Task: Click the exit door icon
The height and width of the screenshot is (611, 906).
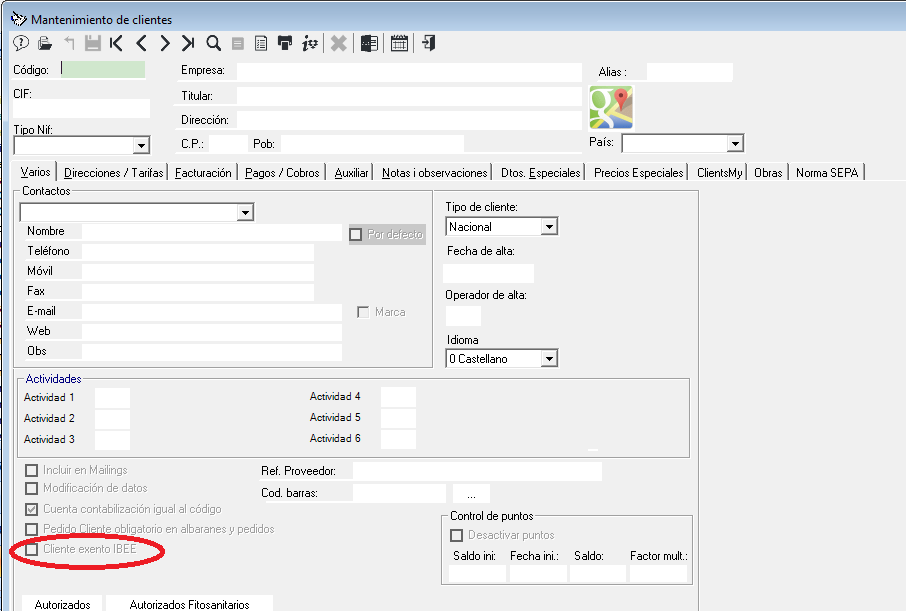Action: (x=429, y=43)
